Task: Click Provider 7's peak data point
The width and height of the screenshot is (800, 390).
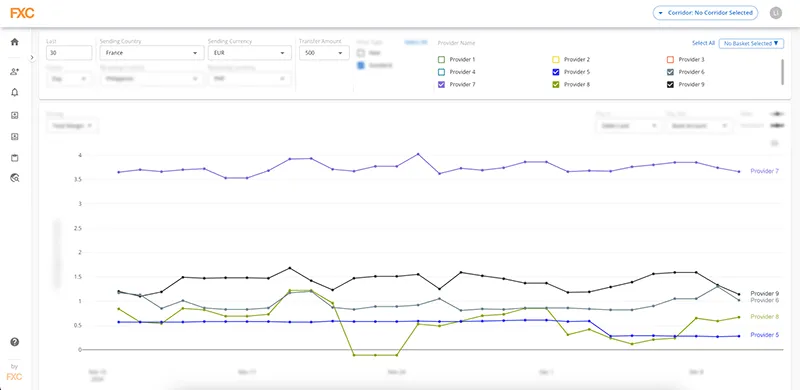Action: pyautogui.click(x=418, y=154)
